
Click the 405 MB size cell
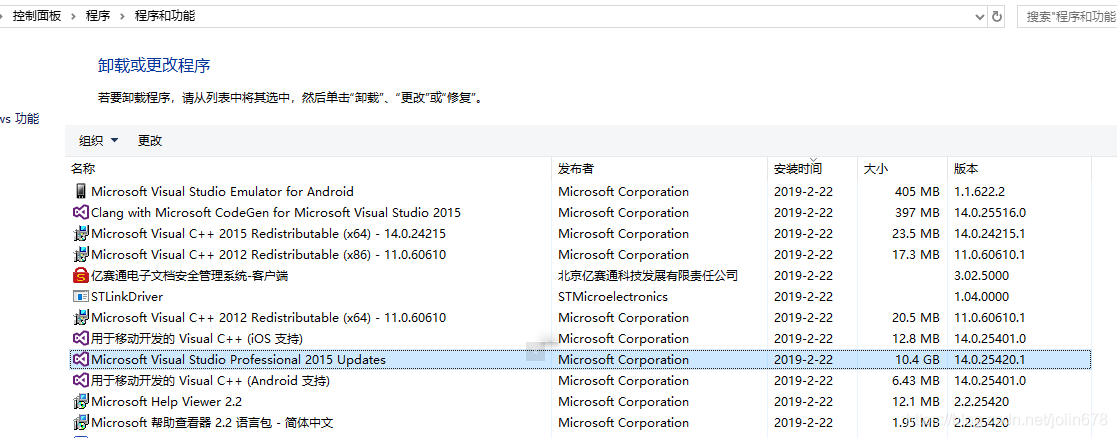click(x=917, y=192)
